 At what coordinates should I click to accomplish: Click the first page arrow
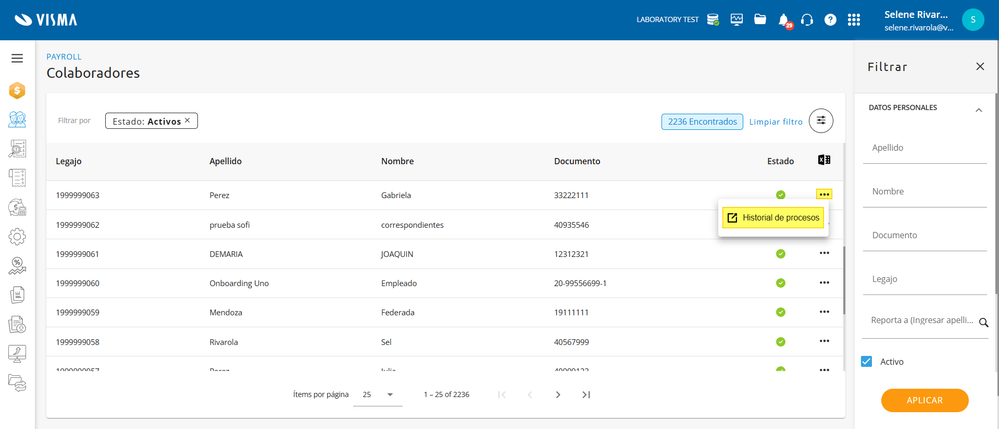(x=501, y=395)
